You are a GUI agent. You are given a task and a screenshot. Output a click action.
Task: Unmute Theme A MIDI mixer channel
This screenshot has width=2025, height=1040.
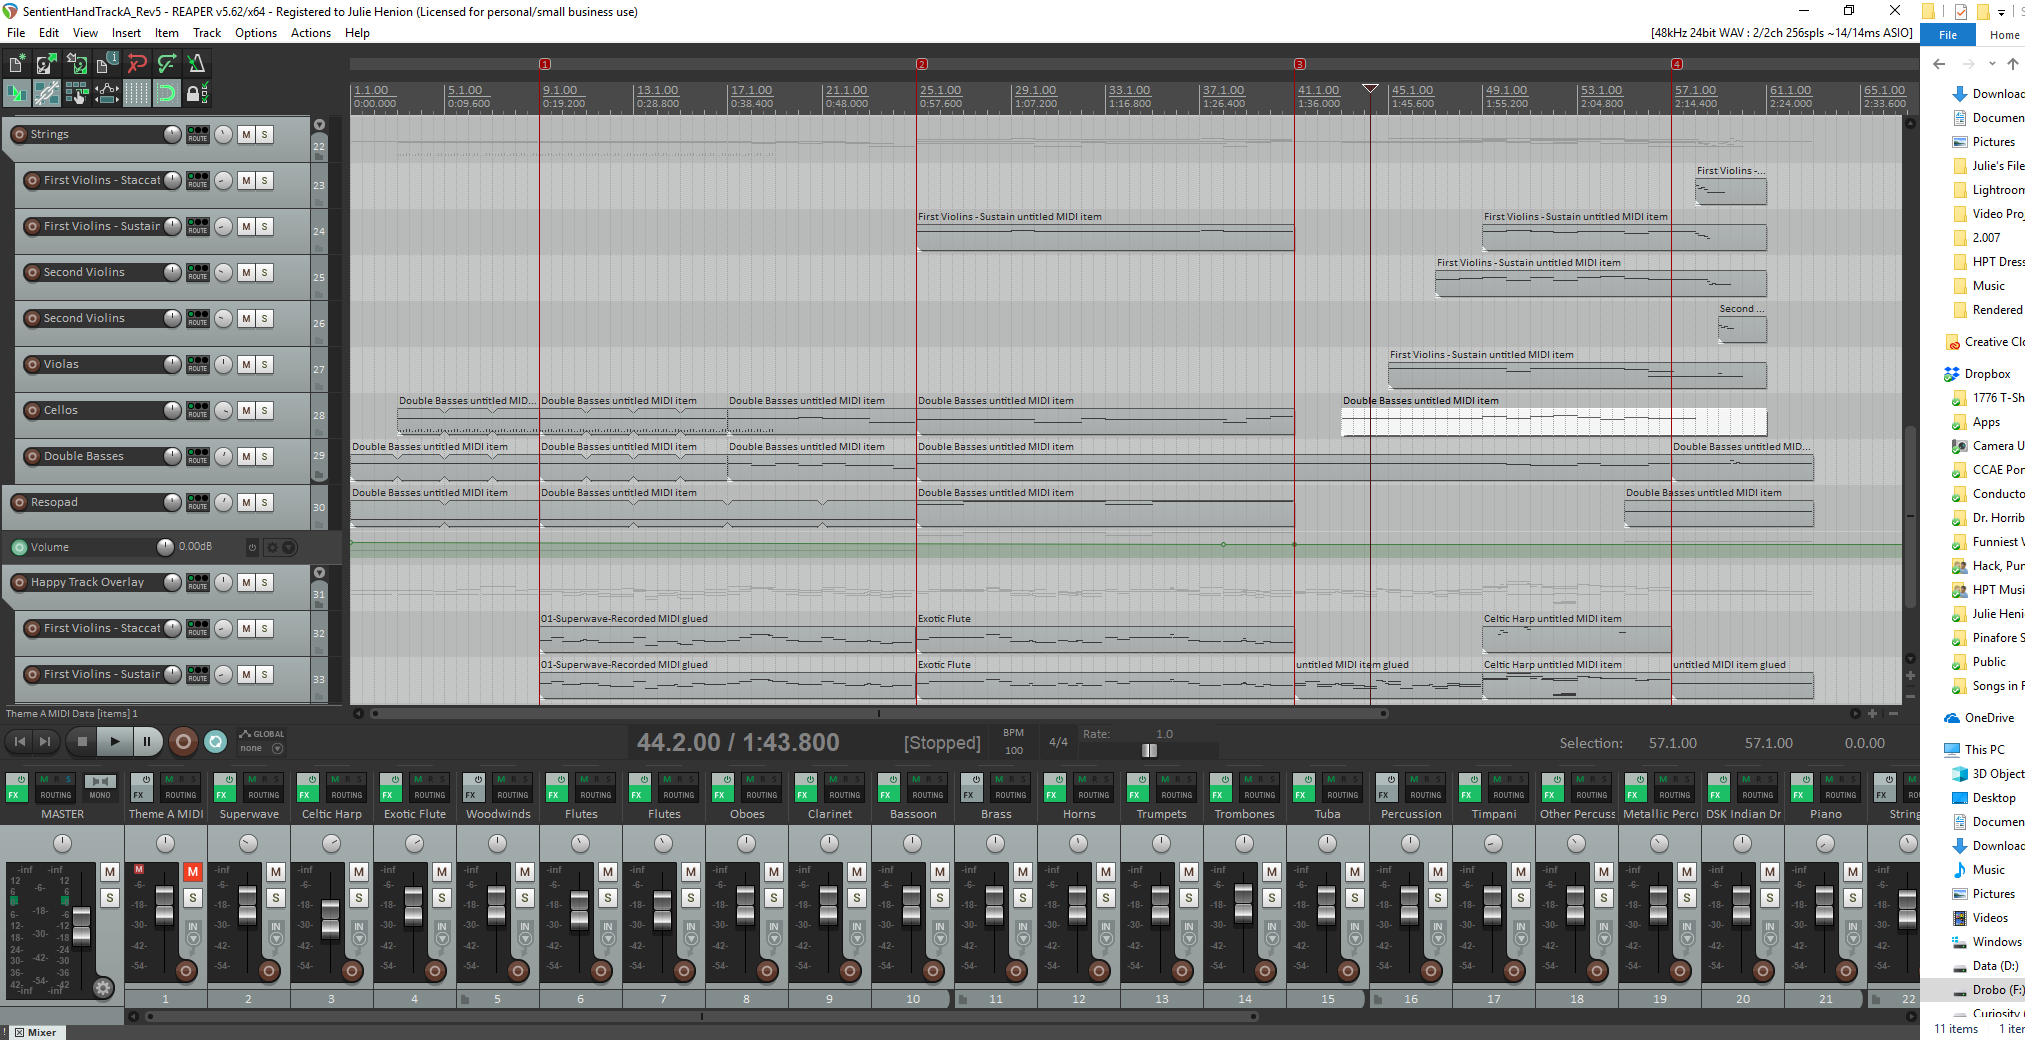click(193, 872)
